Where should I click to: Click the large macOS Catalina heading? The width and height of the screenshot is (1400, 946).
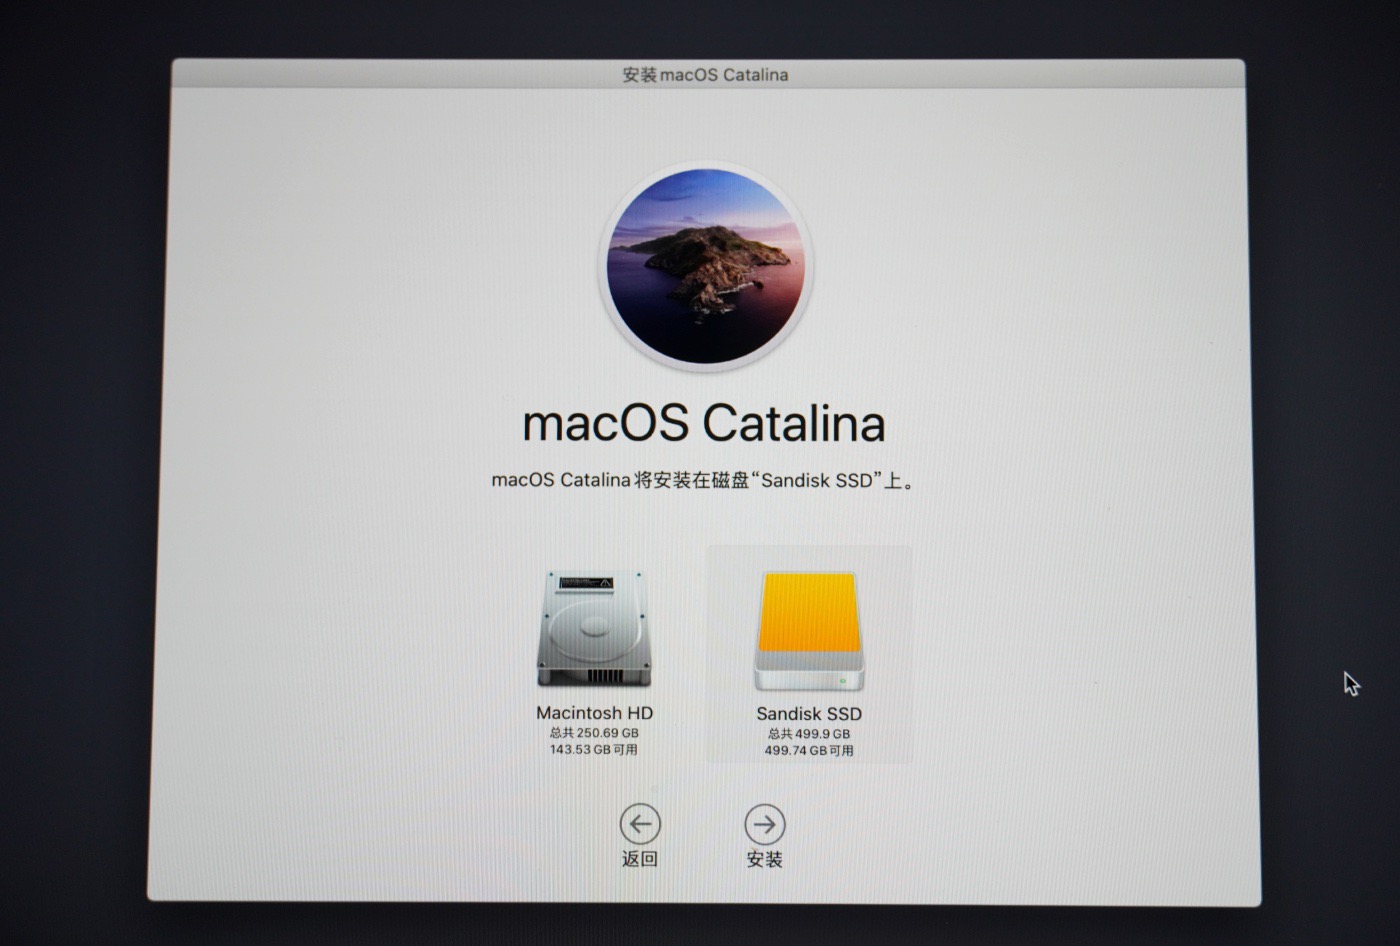704,423
